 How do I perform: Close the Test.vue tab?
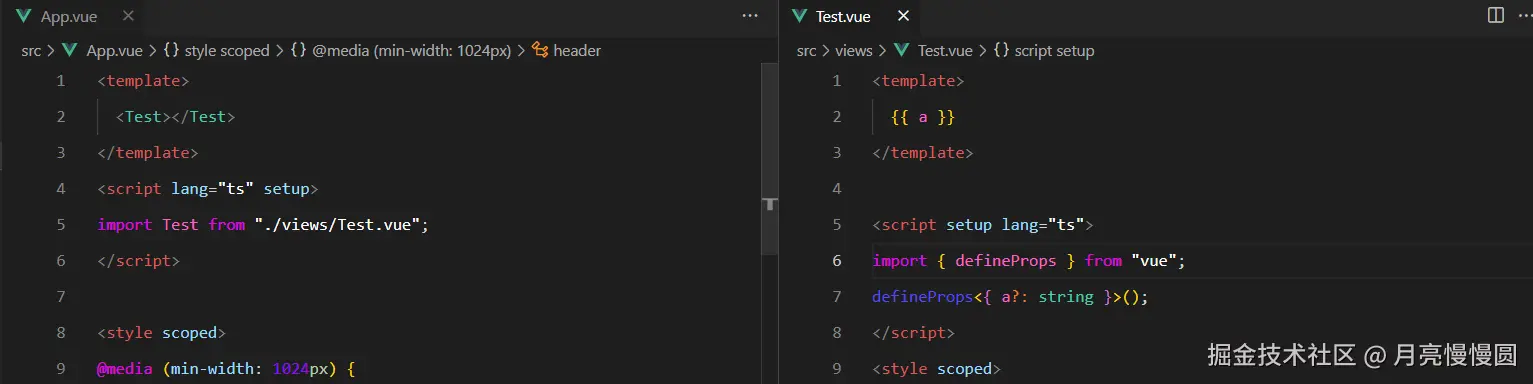pyautogui.click(x=903, y=16)
